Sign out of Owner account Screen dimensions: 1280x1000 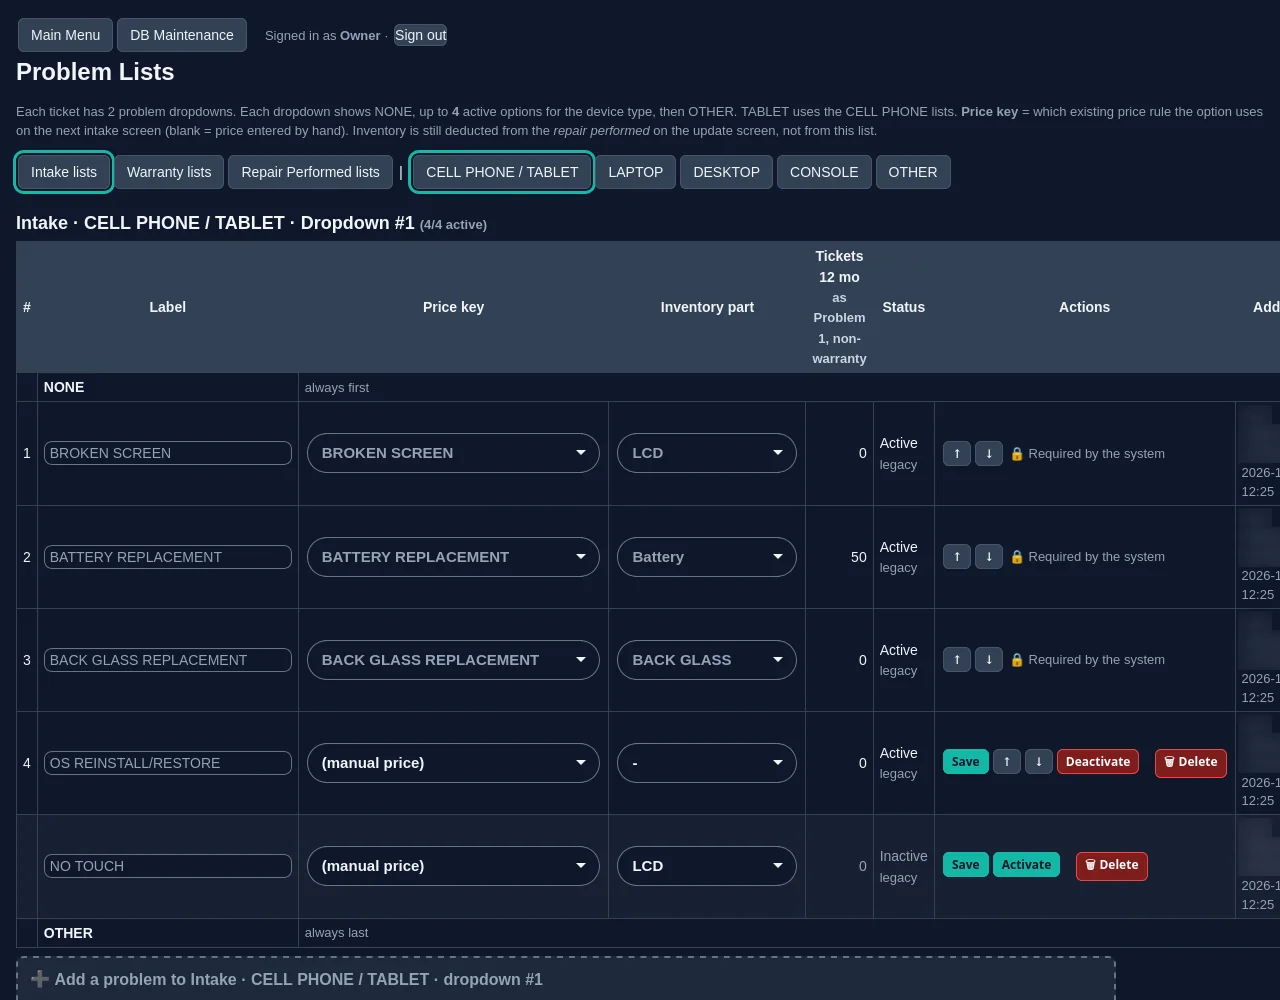[420, 35]
